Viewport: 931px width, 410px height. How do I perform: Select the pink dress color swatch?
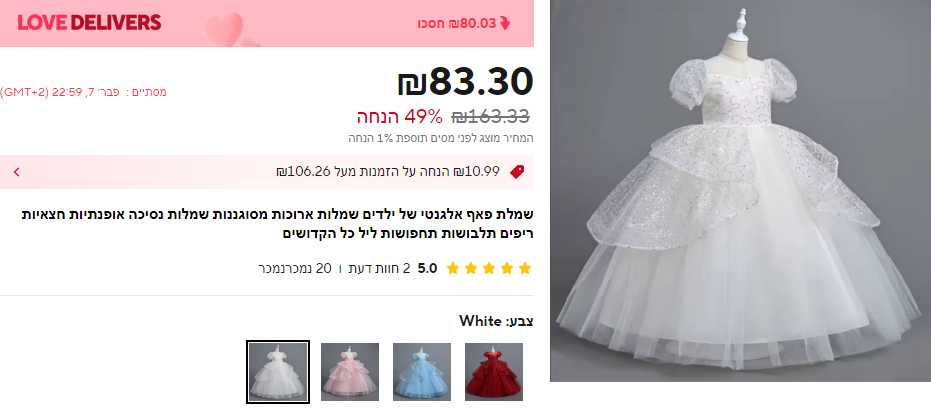click(350, 372)
